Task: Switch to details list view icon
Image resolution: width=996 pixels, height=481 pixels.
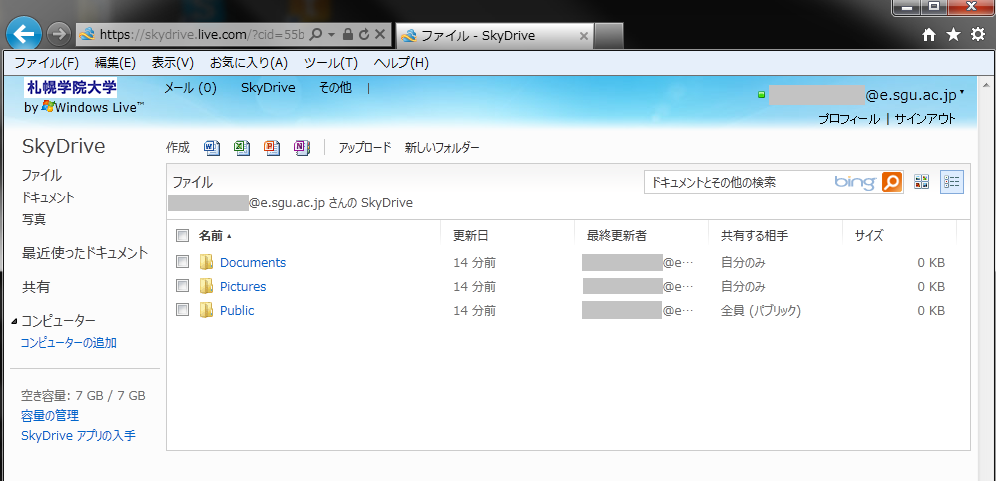Action: tap(952, 182)
